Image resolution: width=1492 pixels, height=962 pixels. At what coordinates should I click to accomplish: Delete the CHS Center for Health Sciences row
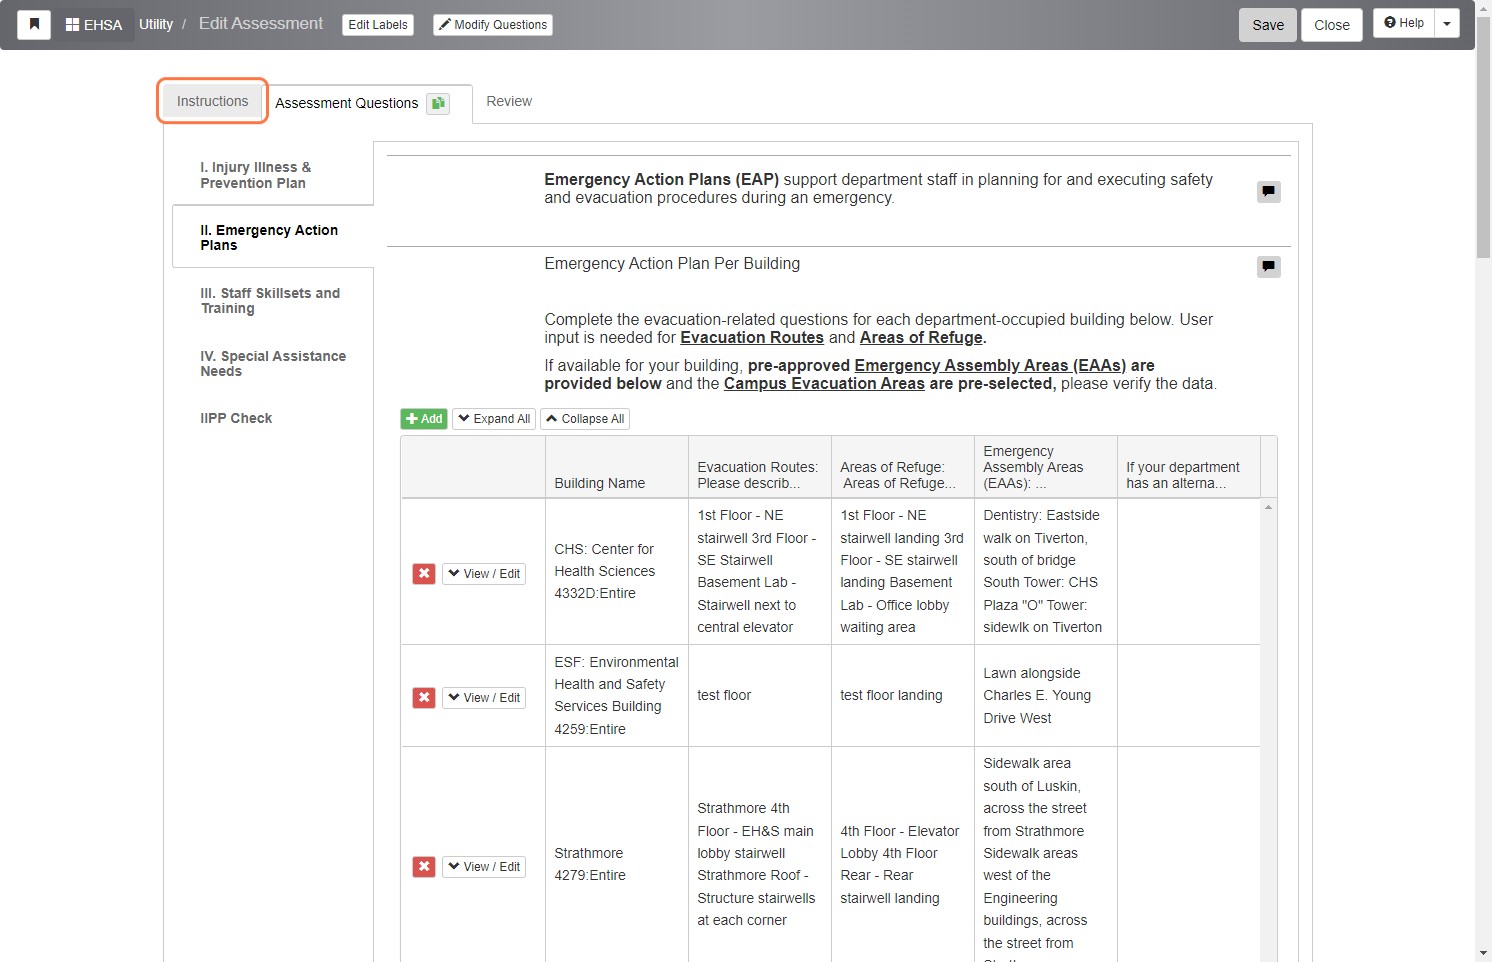pos(424,573)
